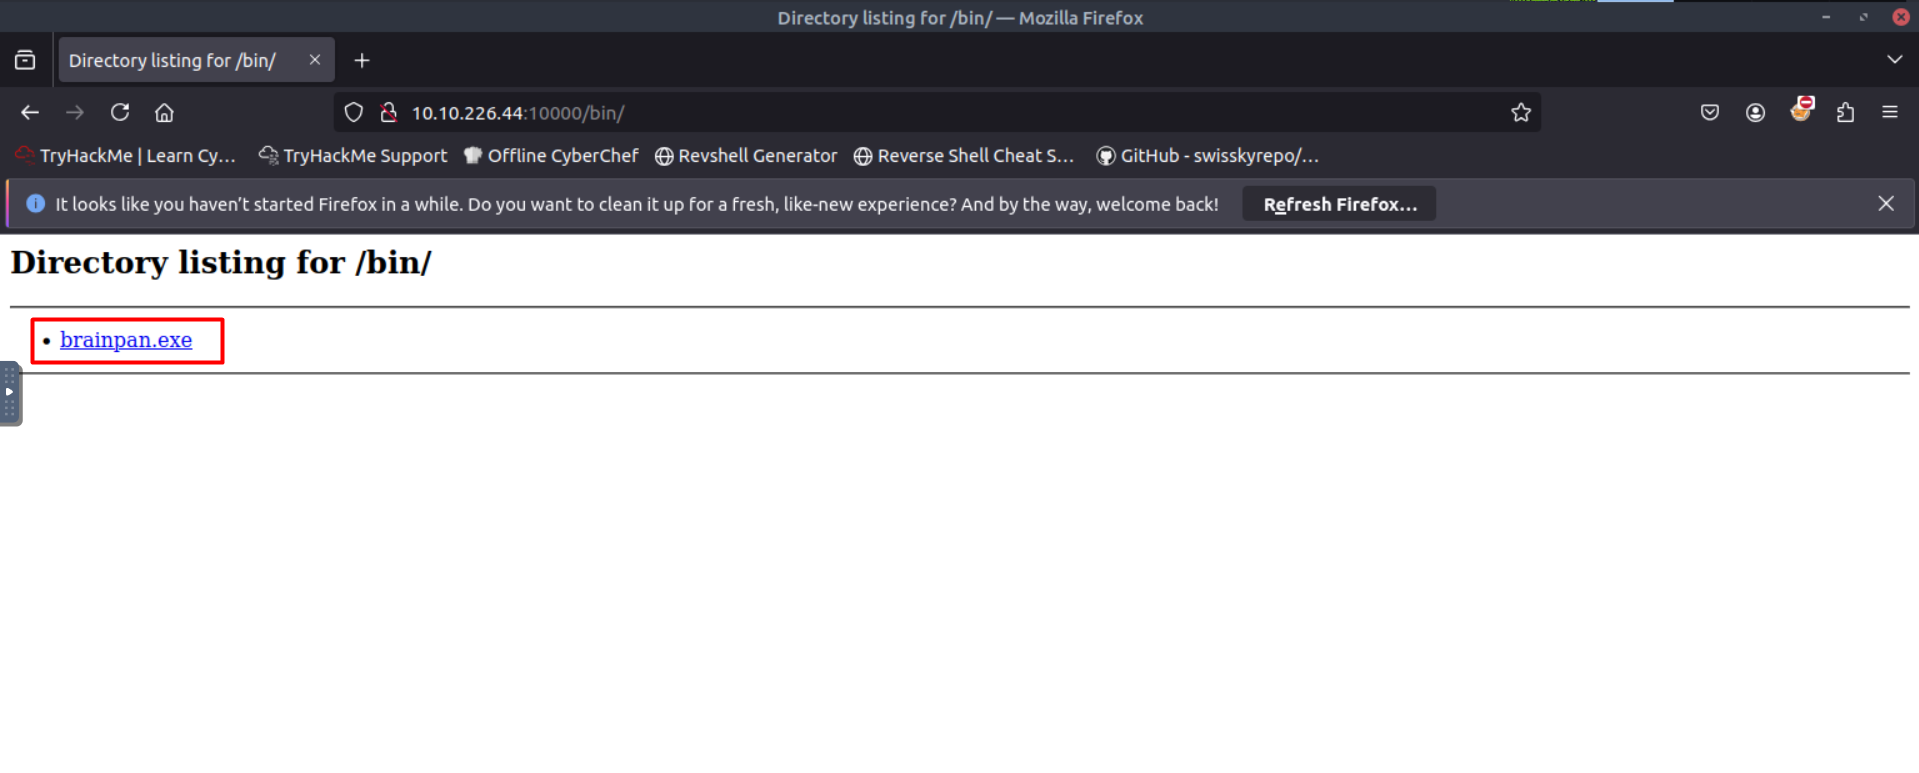Open the Firefox account icon

coord(1755,113)
